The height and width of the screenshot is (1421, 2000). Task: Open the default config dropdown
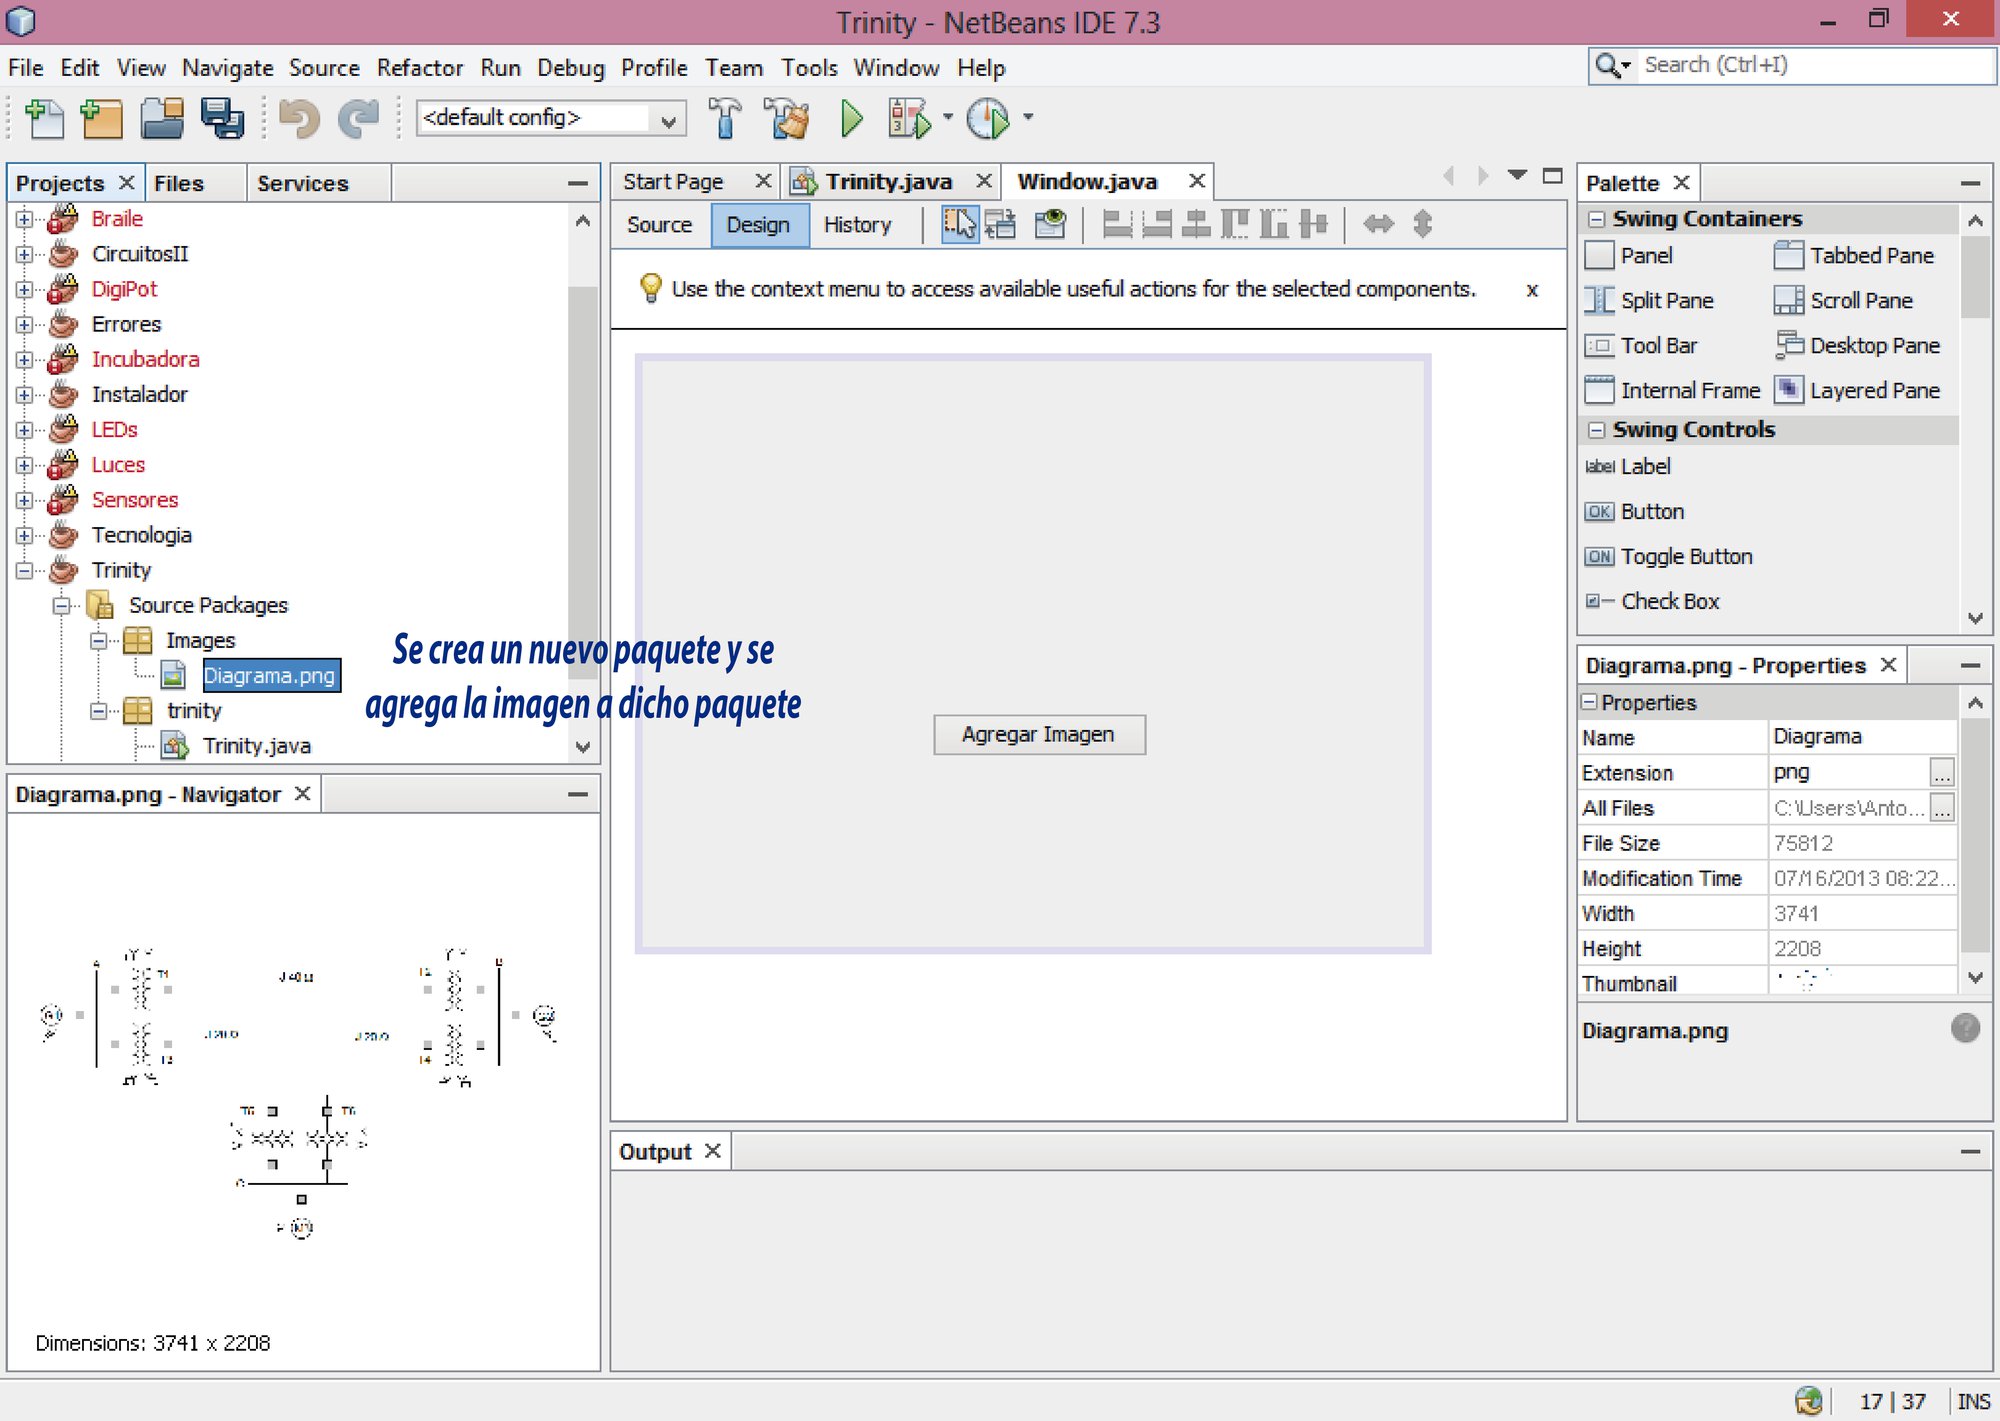668,118
